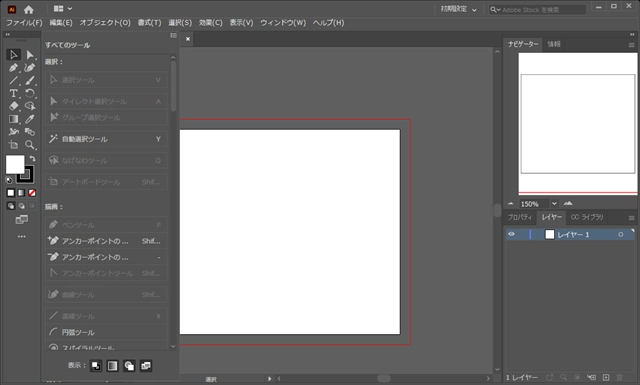The width and height of the screenshot is (640, 385).
Task: Open the Change Screen Mode button
Action: click(x=22, y=220)
